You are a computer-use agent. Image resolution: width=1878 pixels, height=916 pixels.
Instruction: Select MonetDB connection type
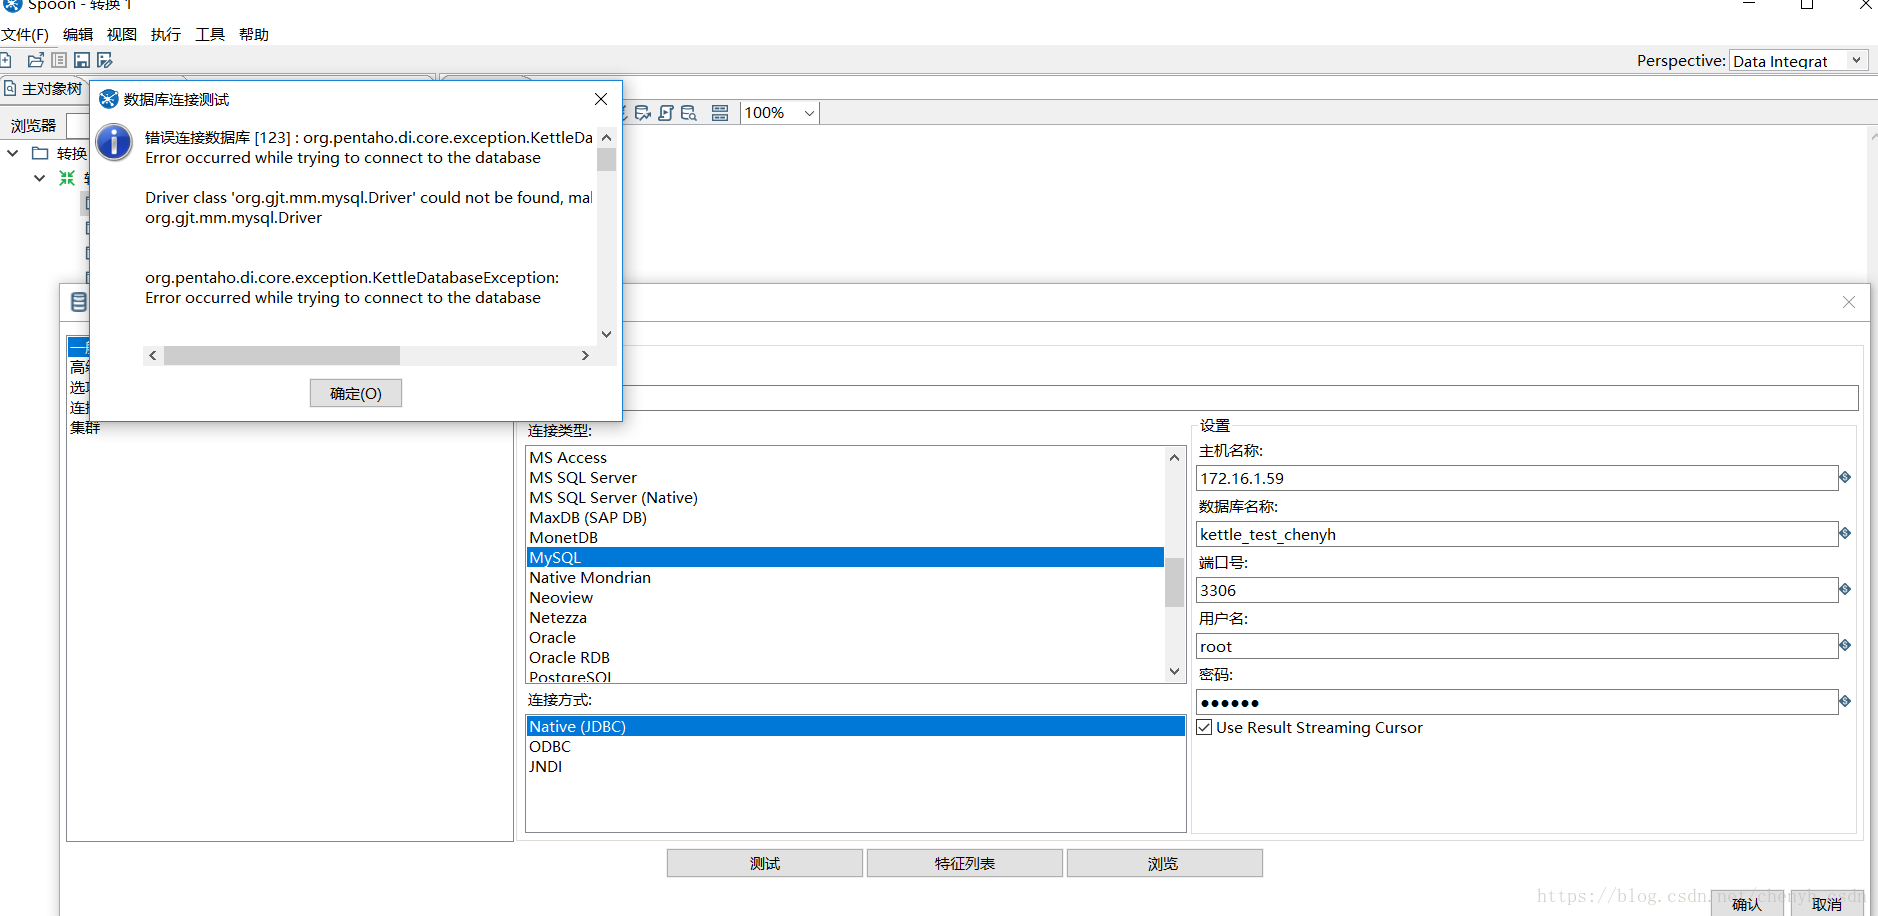[845, 537]
